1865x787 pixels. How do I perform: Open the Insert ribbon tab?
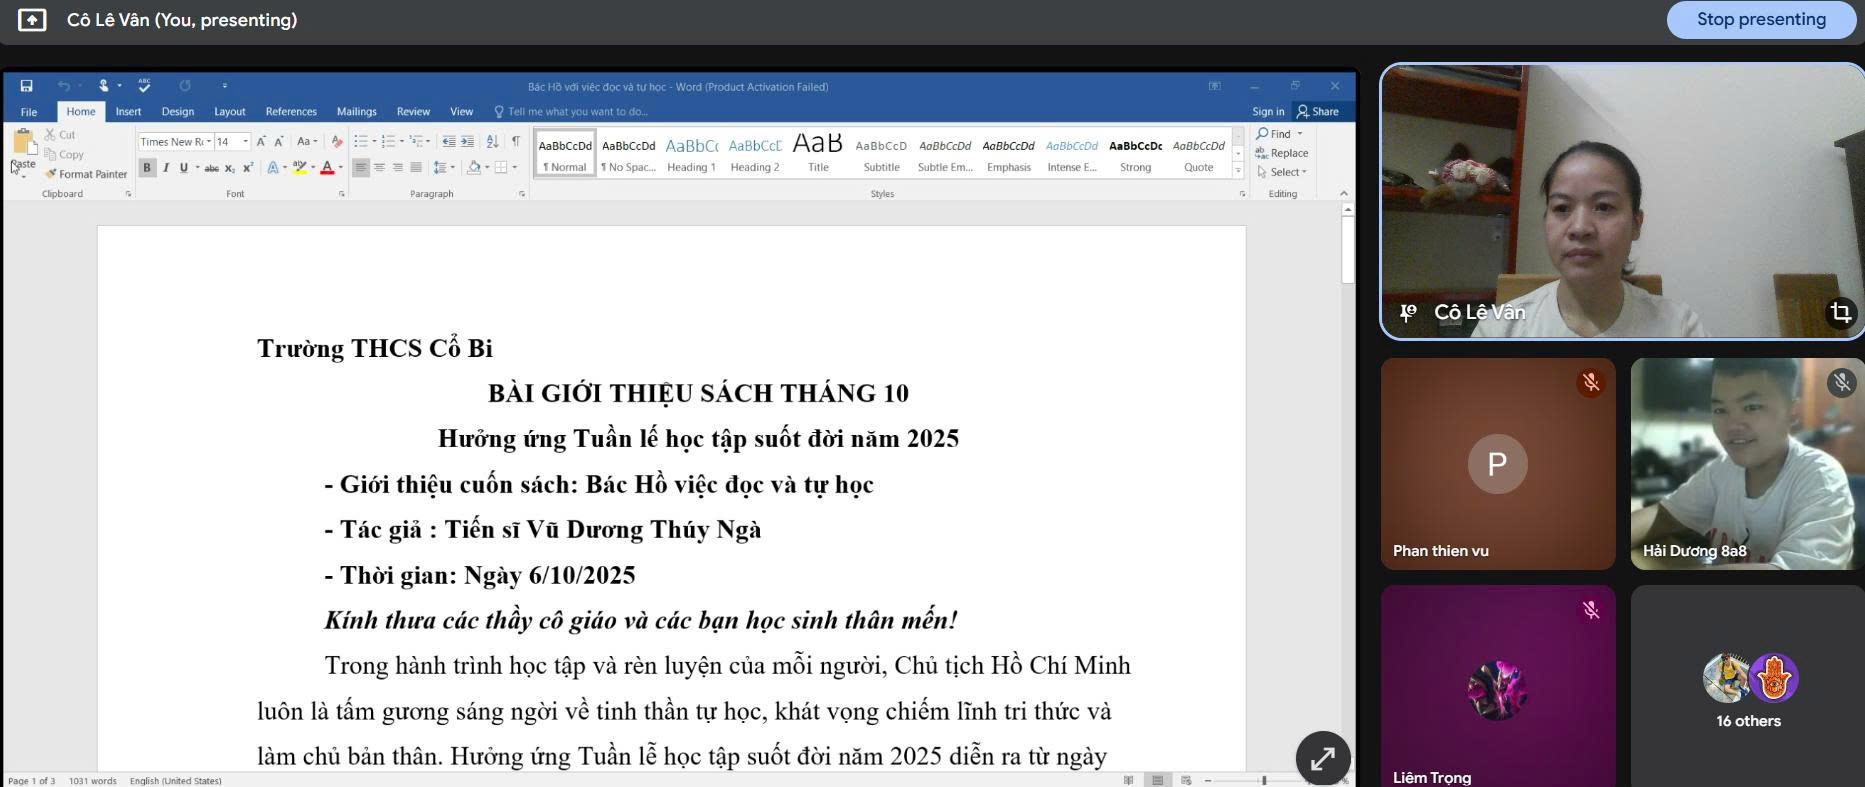[128, 112]
